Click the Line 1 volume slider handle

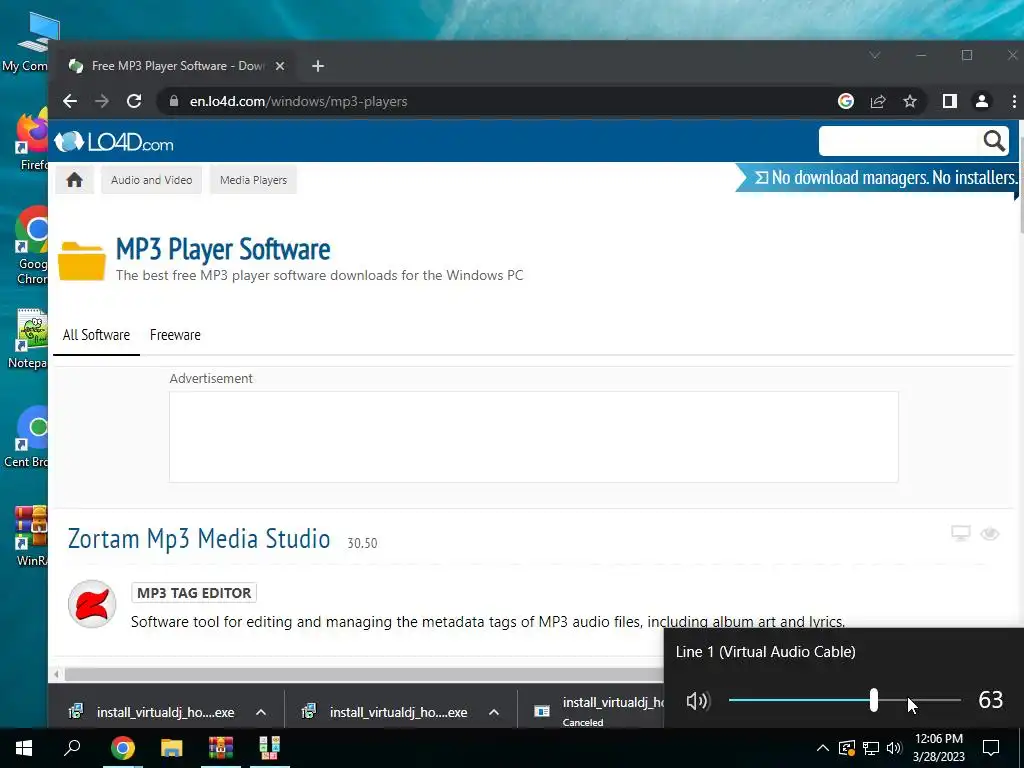coord(874,700)
